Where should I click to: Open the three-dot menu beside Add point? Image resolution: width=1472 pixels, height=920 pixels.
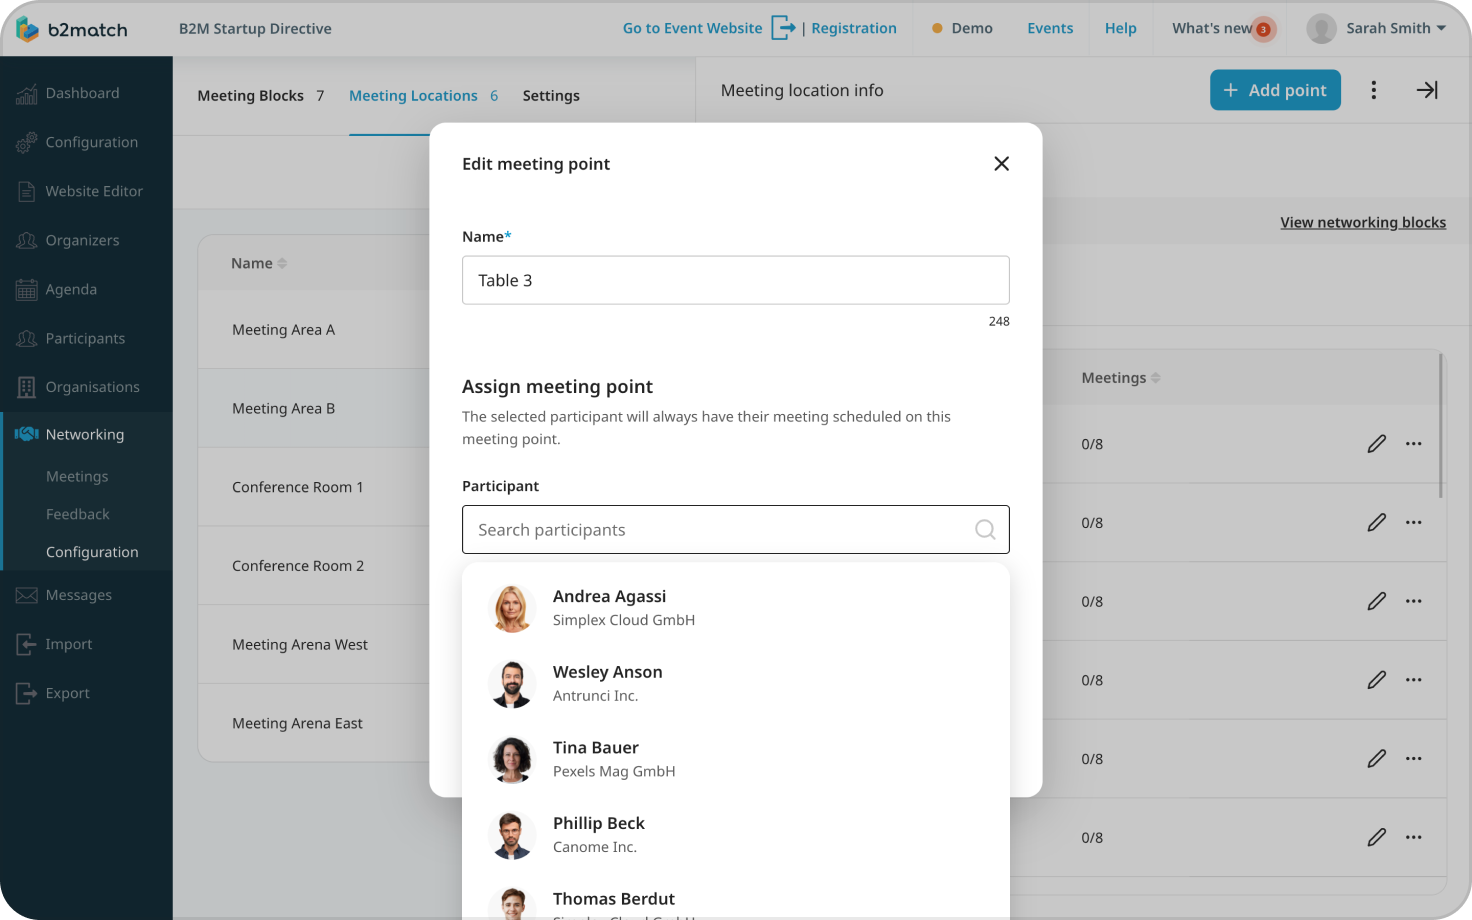pyautogui.click(x=1373, y=90)
